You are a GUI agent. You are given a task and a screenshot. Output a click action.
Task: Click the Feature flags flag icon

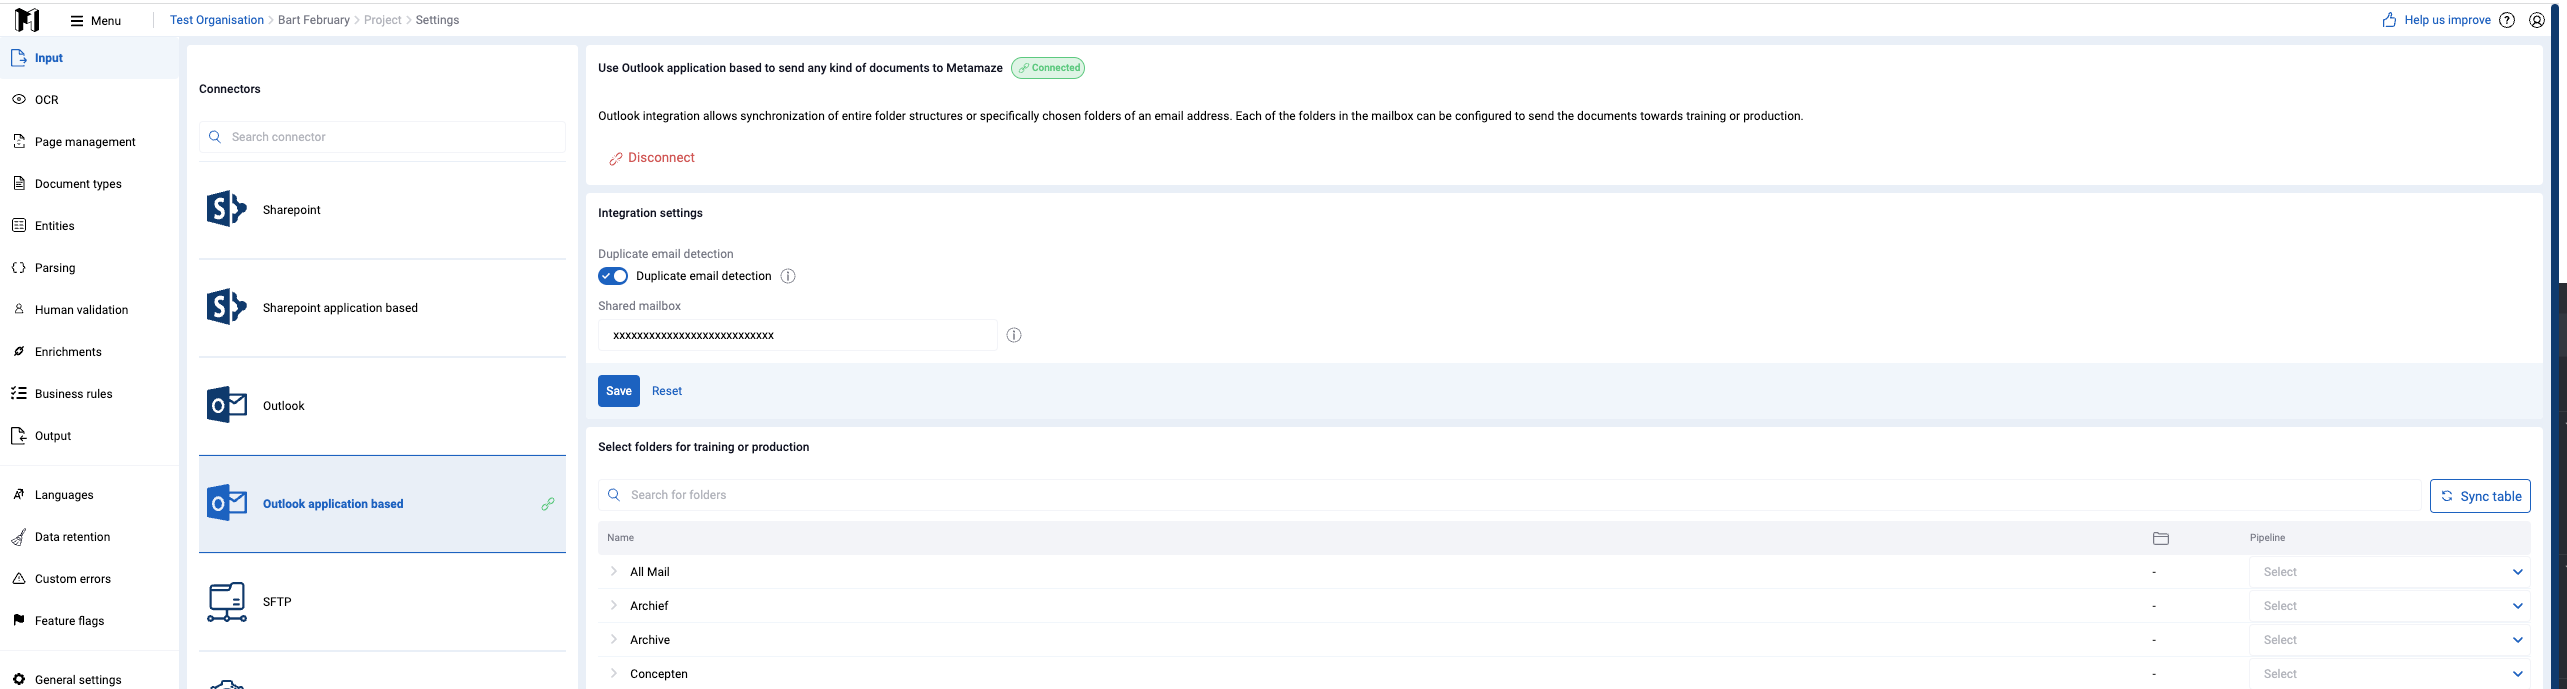(x=19, y=620)
